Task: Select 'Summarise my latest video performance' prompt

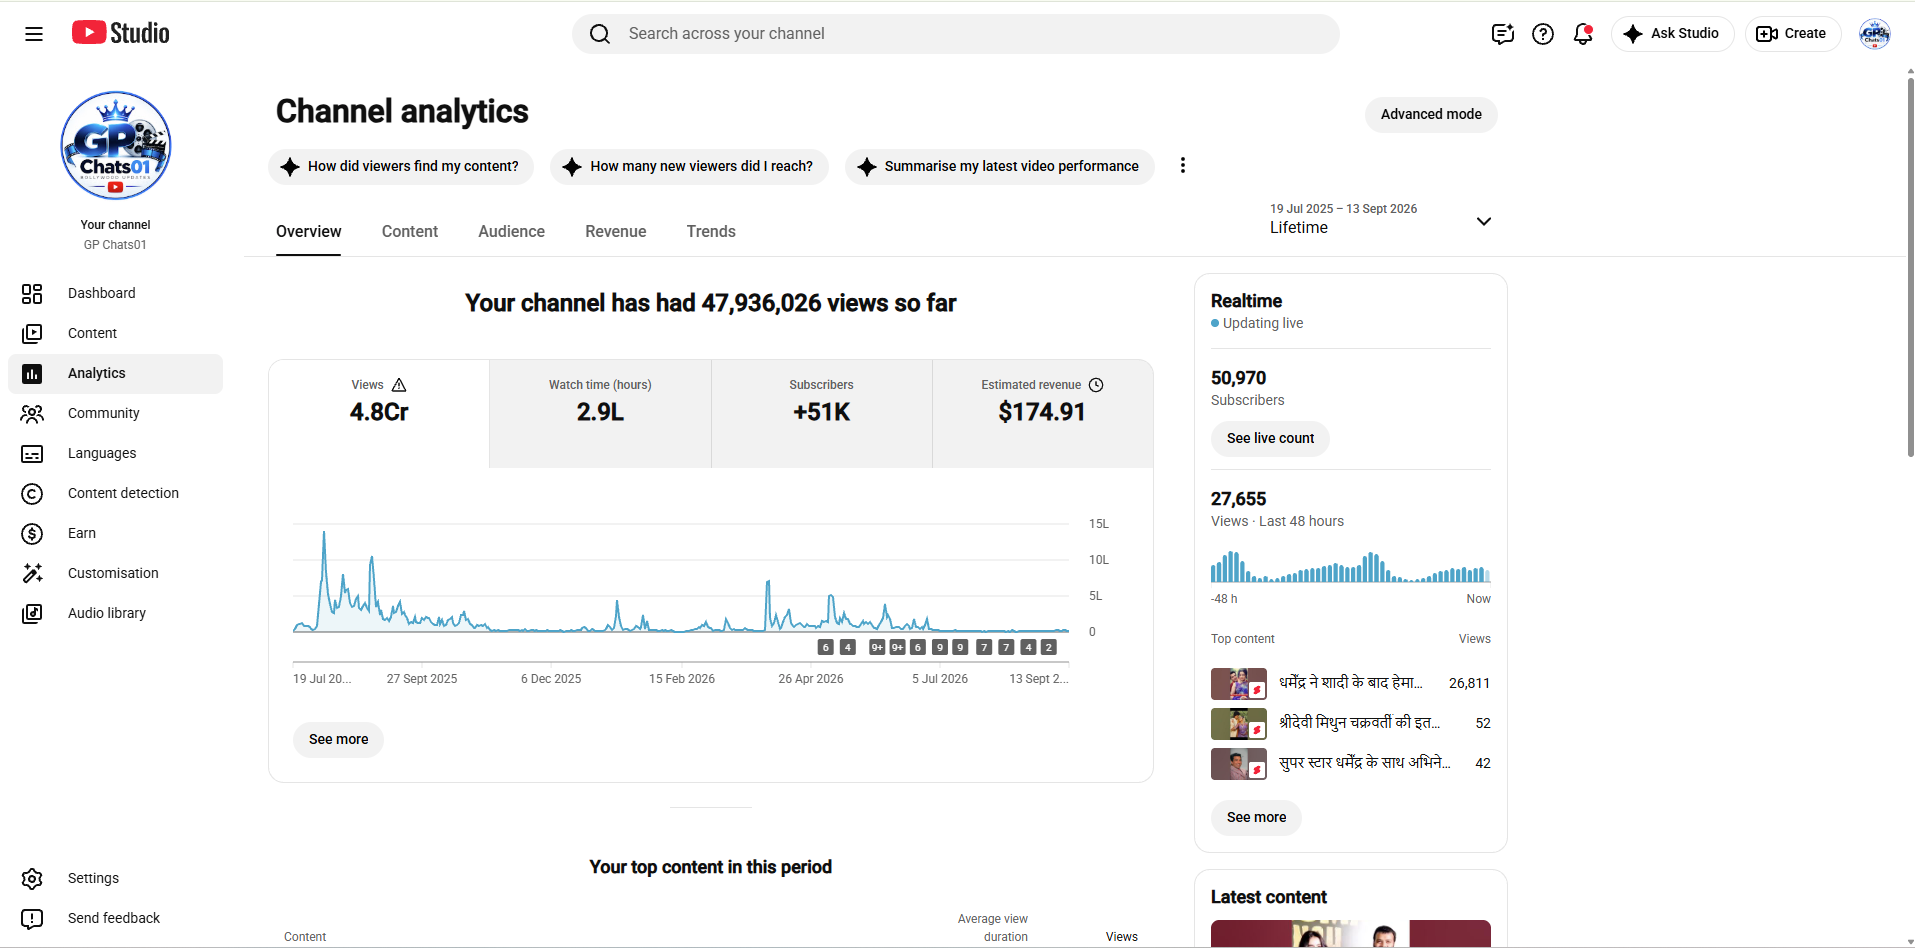Action: (999, 167)
